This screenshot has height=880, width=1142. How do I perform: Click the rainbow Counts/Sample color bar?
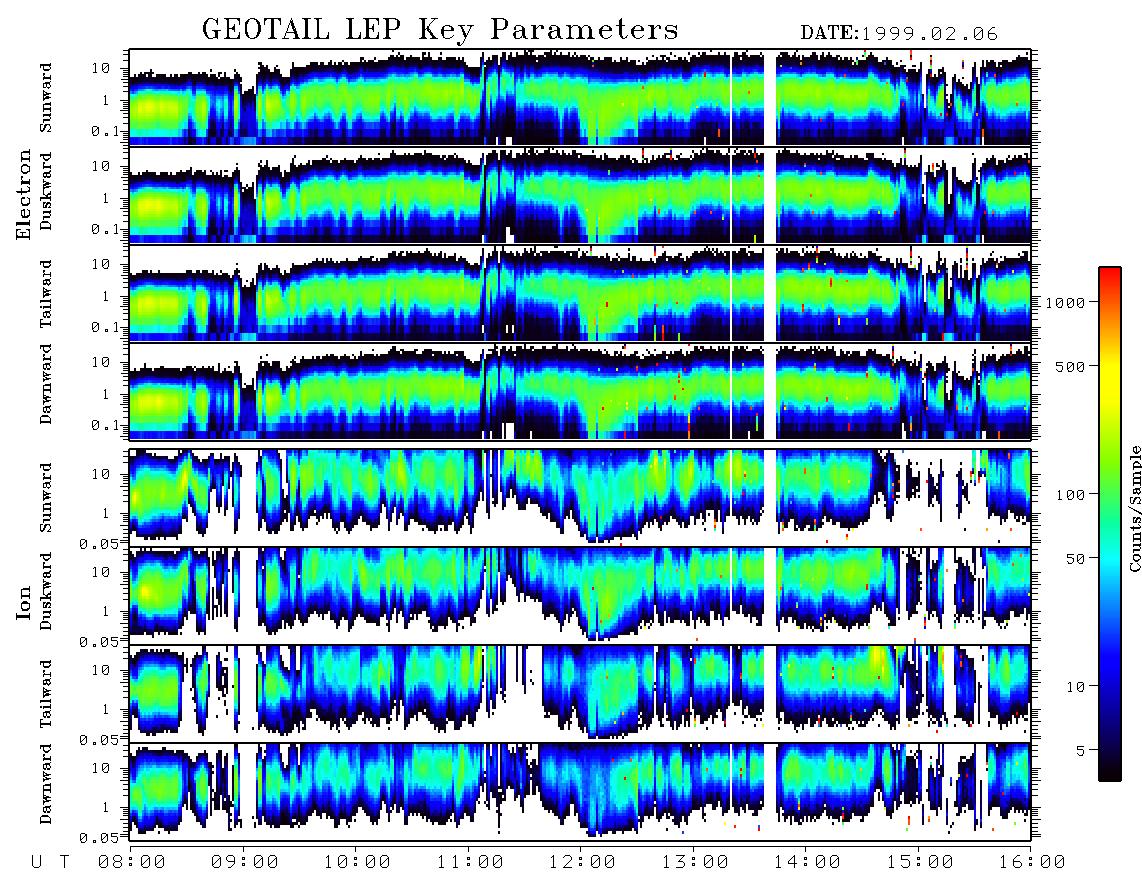[x=1109, y=524]
